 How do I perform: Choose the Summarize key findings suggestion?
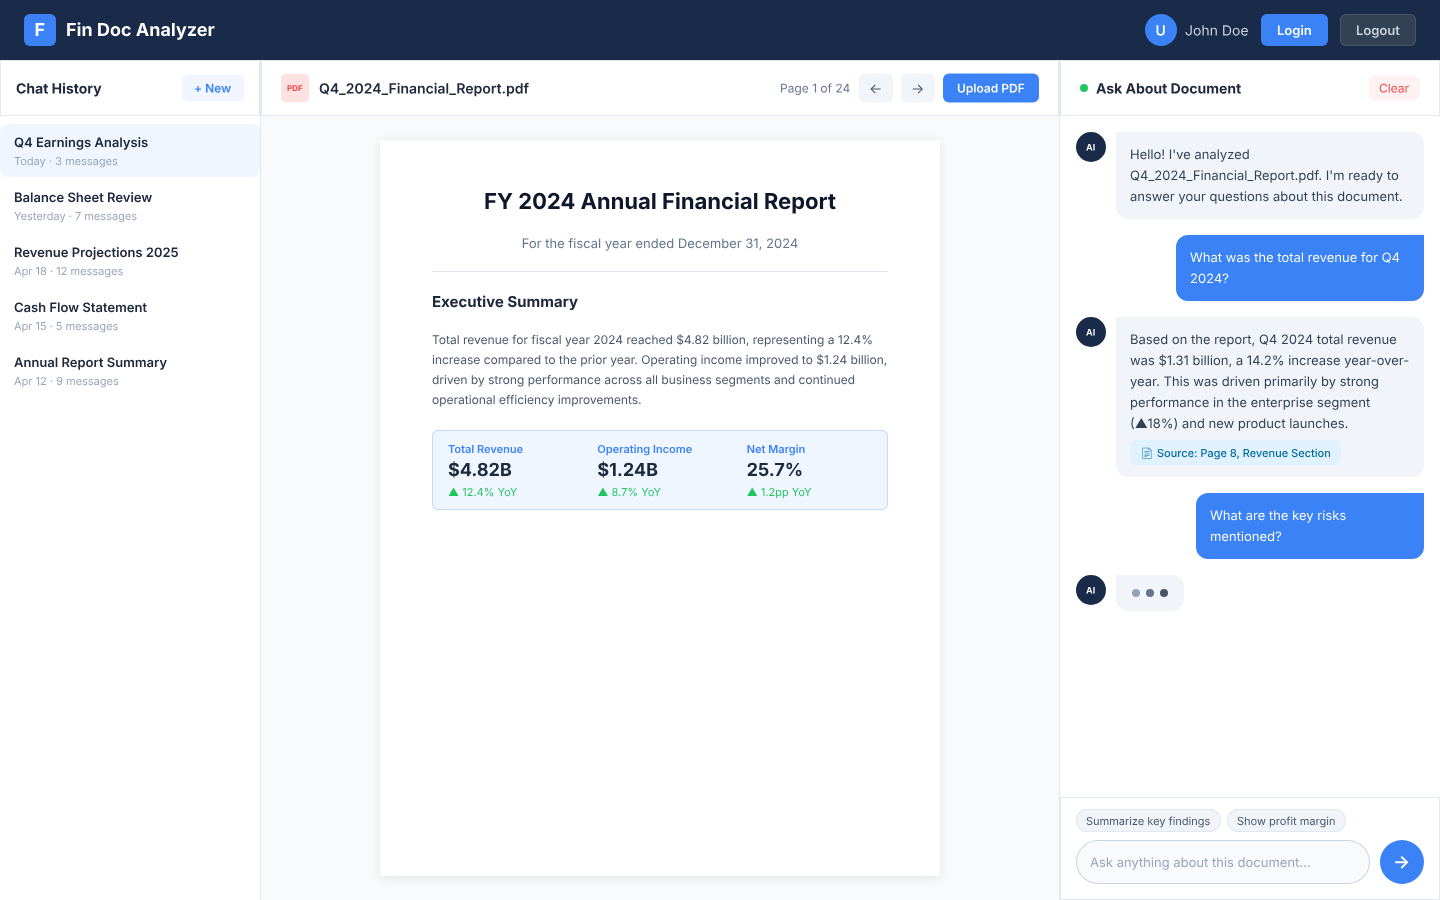tap(1148, 821)
